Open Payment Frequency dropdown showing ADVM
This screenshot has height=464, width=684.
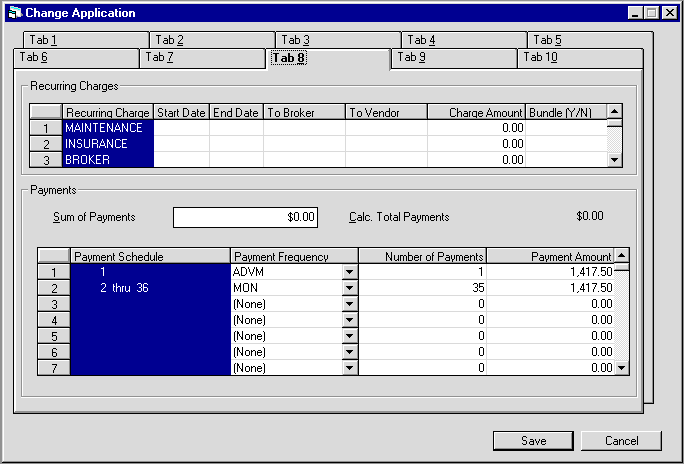(x=349, y=272)
